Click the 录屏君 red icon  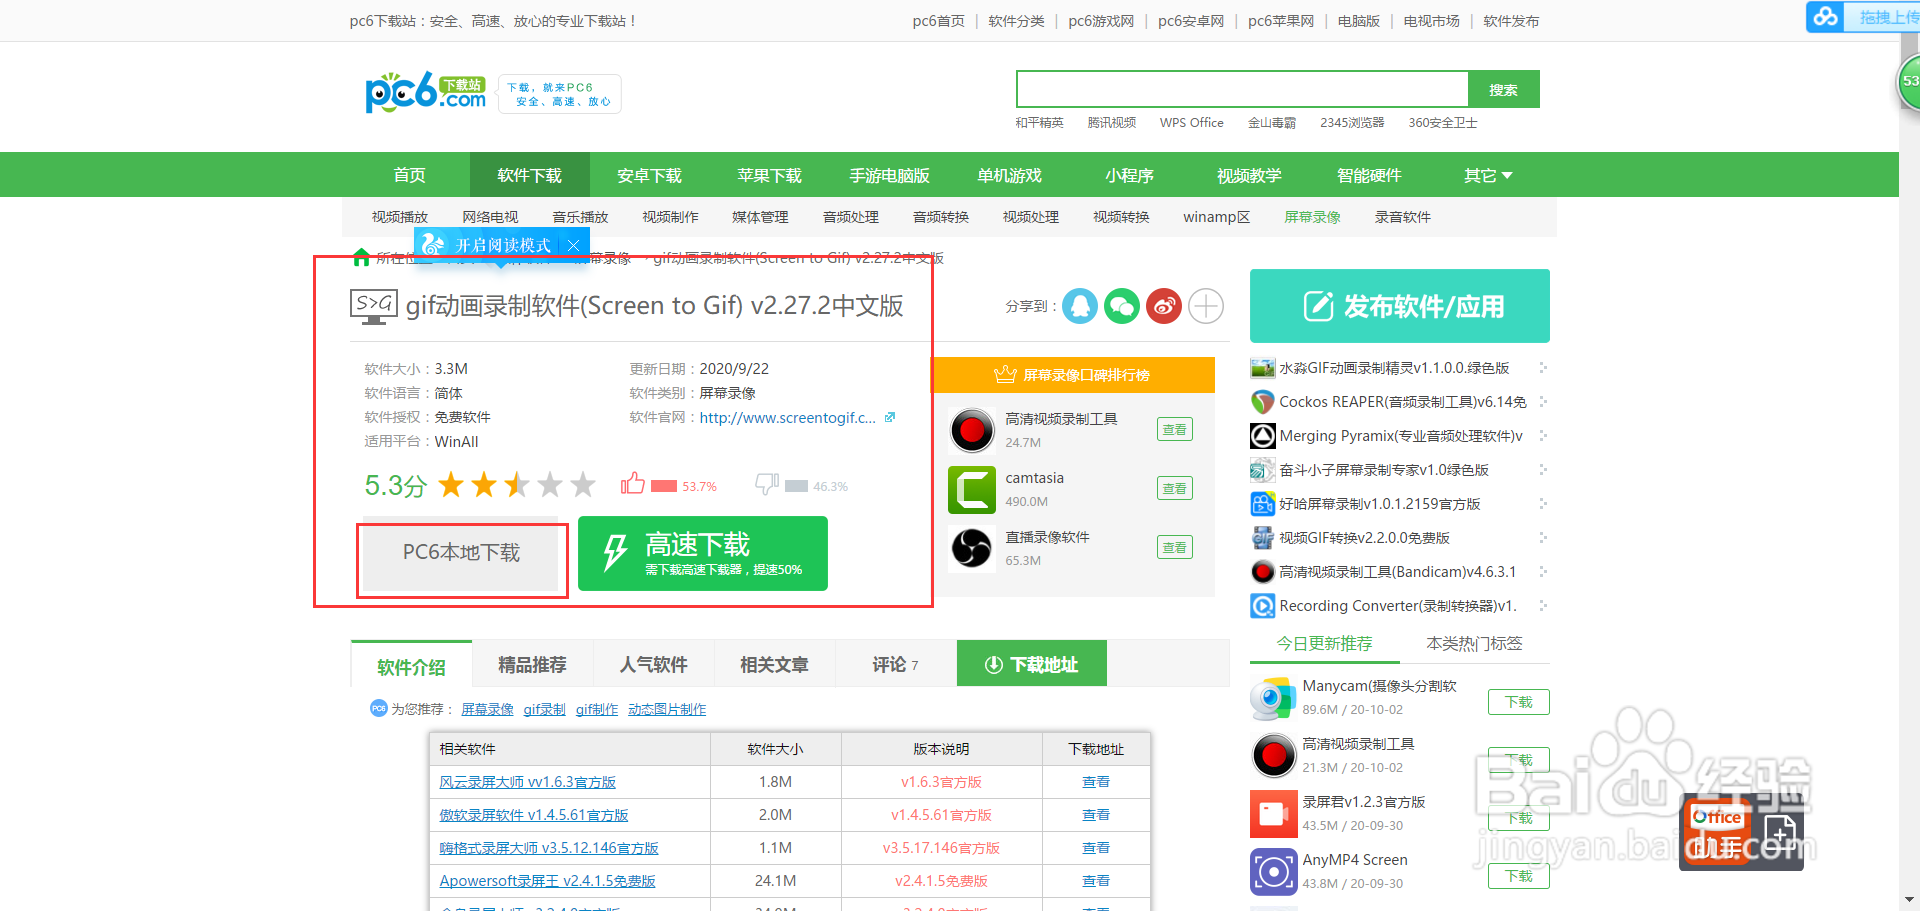tap(1273, 814)
